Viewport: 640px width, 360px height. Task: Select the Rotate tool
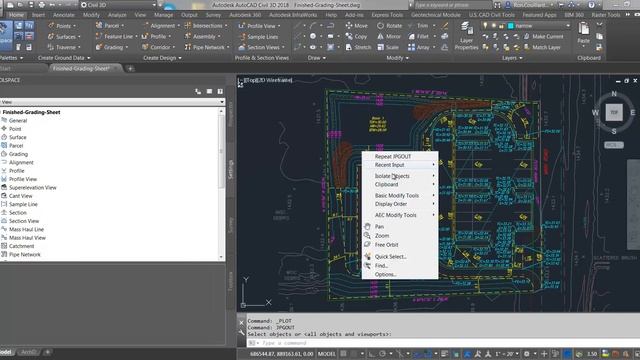click(390, 26)
